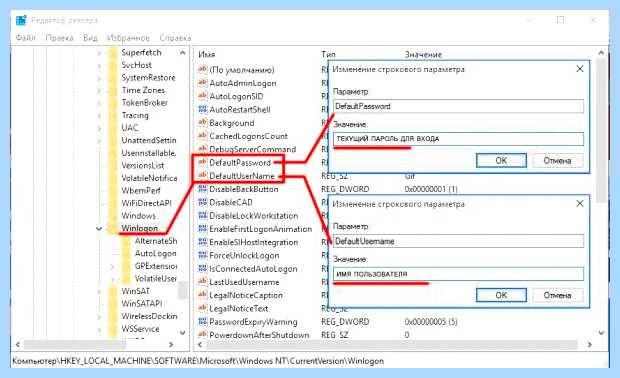Viewport: 620px width, 378px height.
Task: Click the string icon of DefaultUserName
Action: (x=202, y=176)
